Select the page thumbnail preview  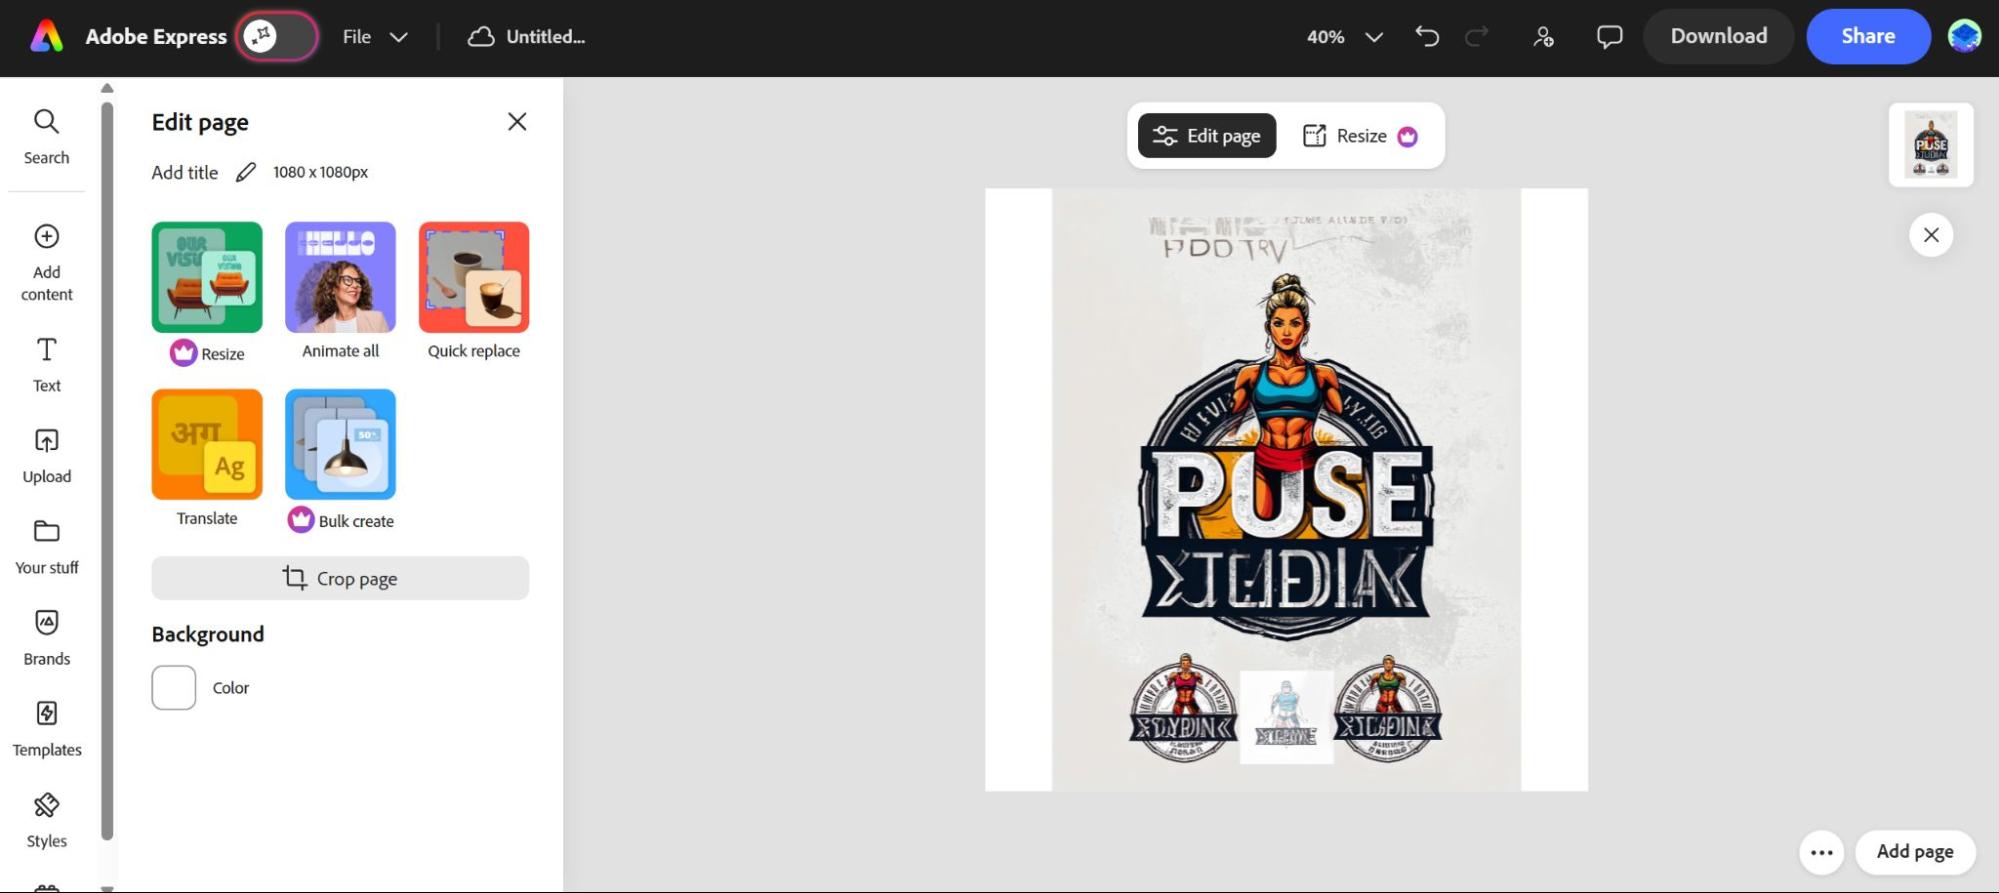(1930, 145)
